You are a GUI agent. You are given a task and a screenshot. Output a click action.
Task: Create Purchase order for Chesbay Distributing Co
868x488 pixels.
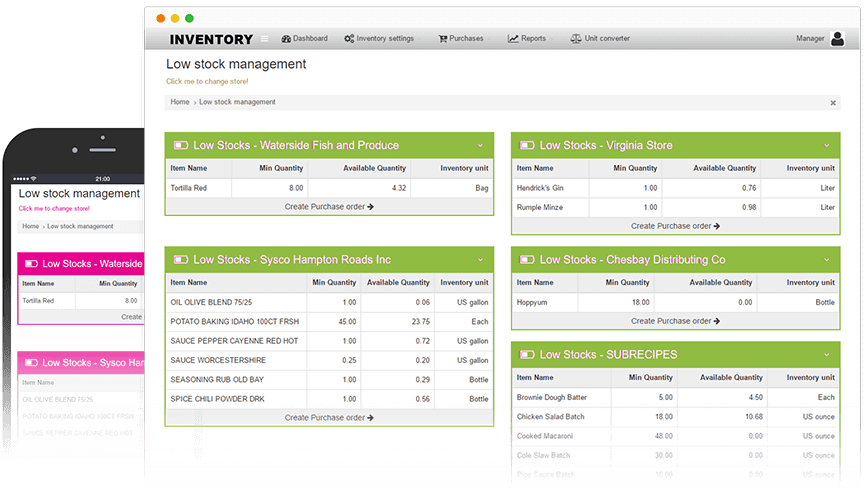(675, 321)
